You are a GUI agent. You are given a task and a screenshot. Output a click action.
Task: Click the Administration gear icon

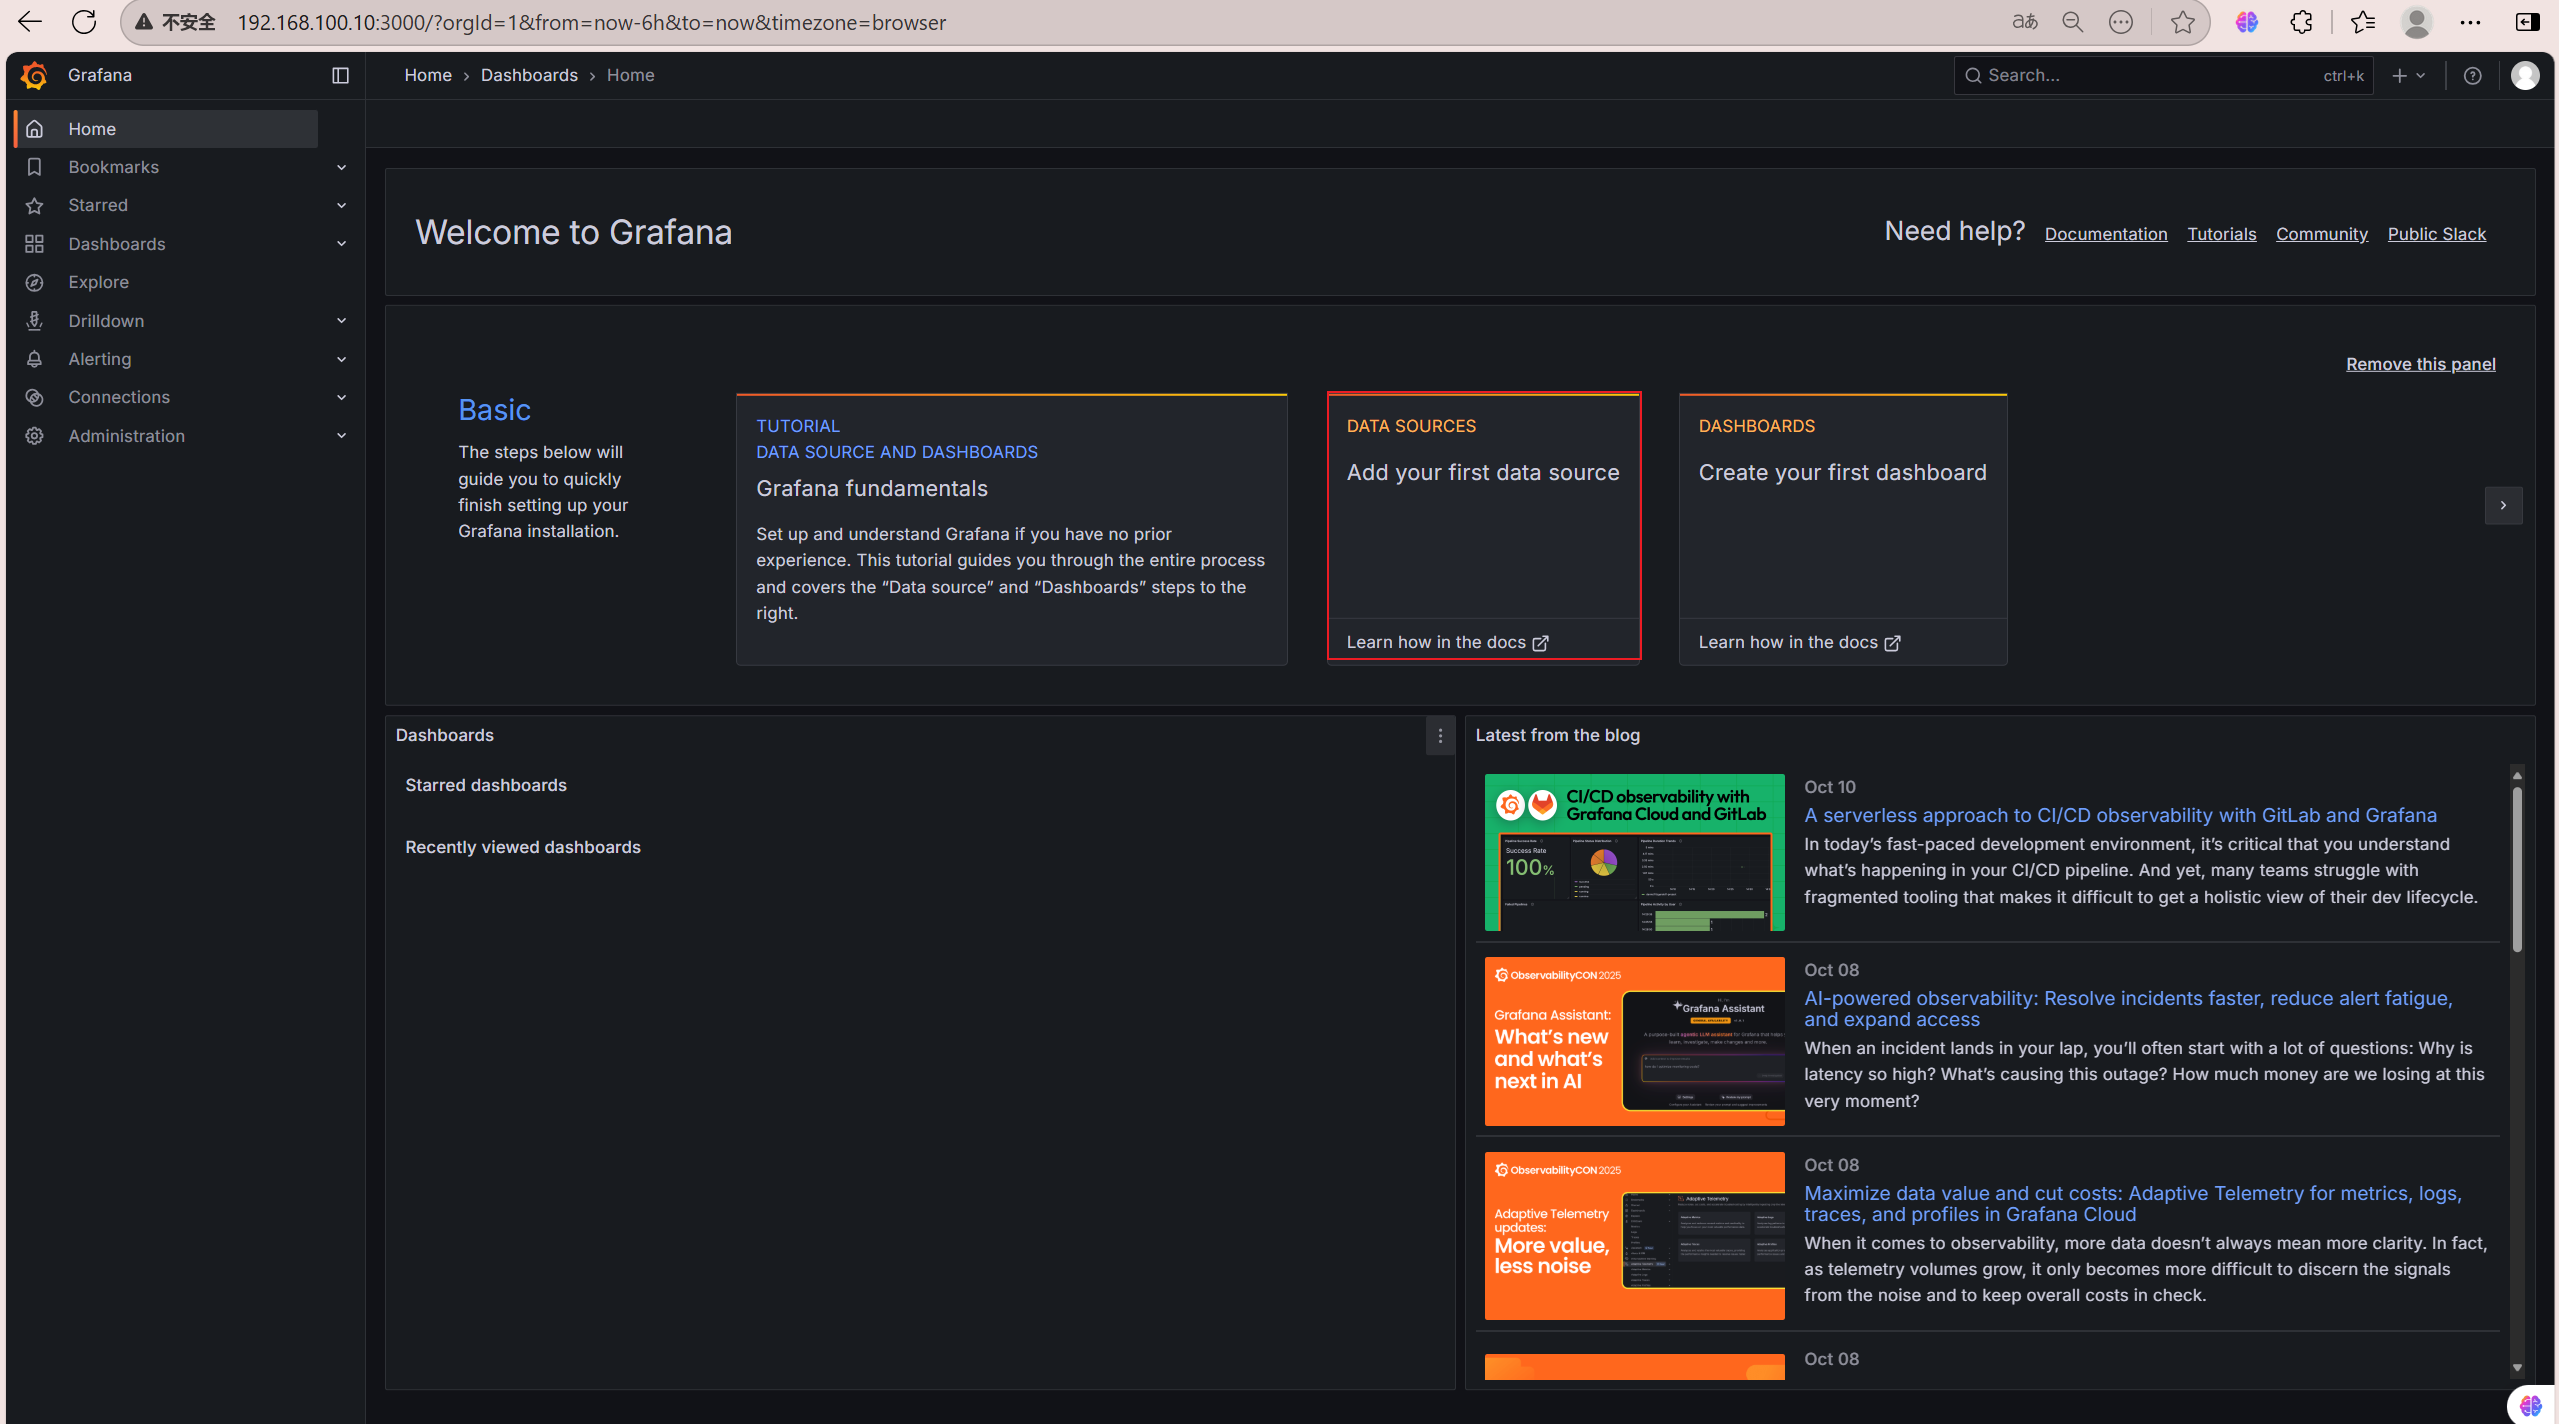coord(34,436)
